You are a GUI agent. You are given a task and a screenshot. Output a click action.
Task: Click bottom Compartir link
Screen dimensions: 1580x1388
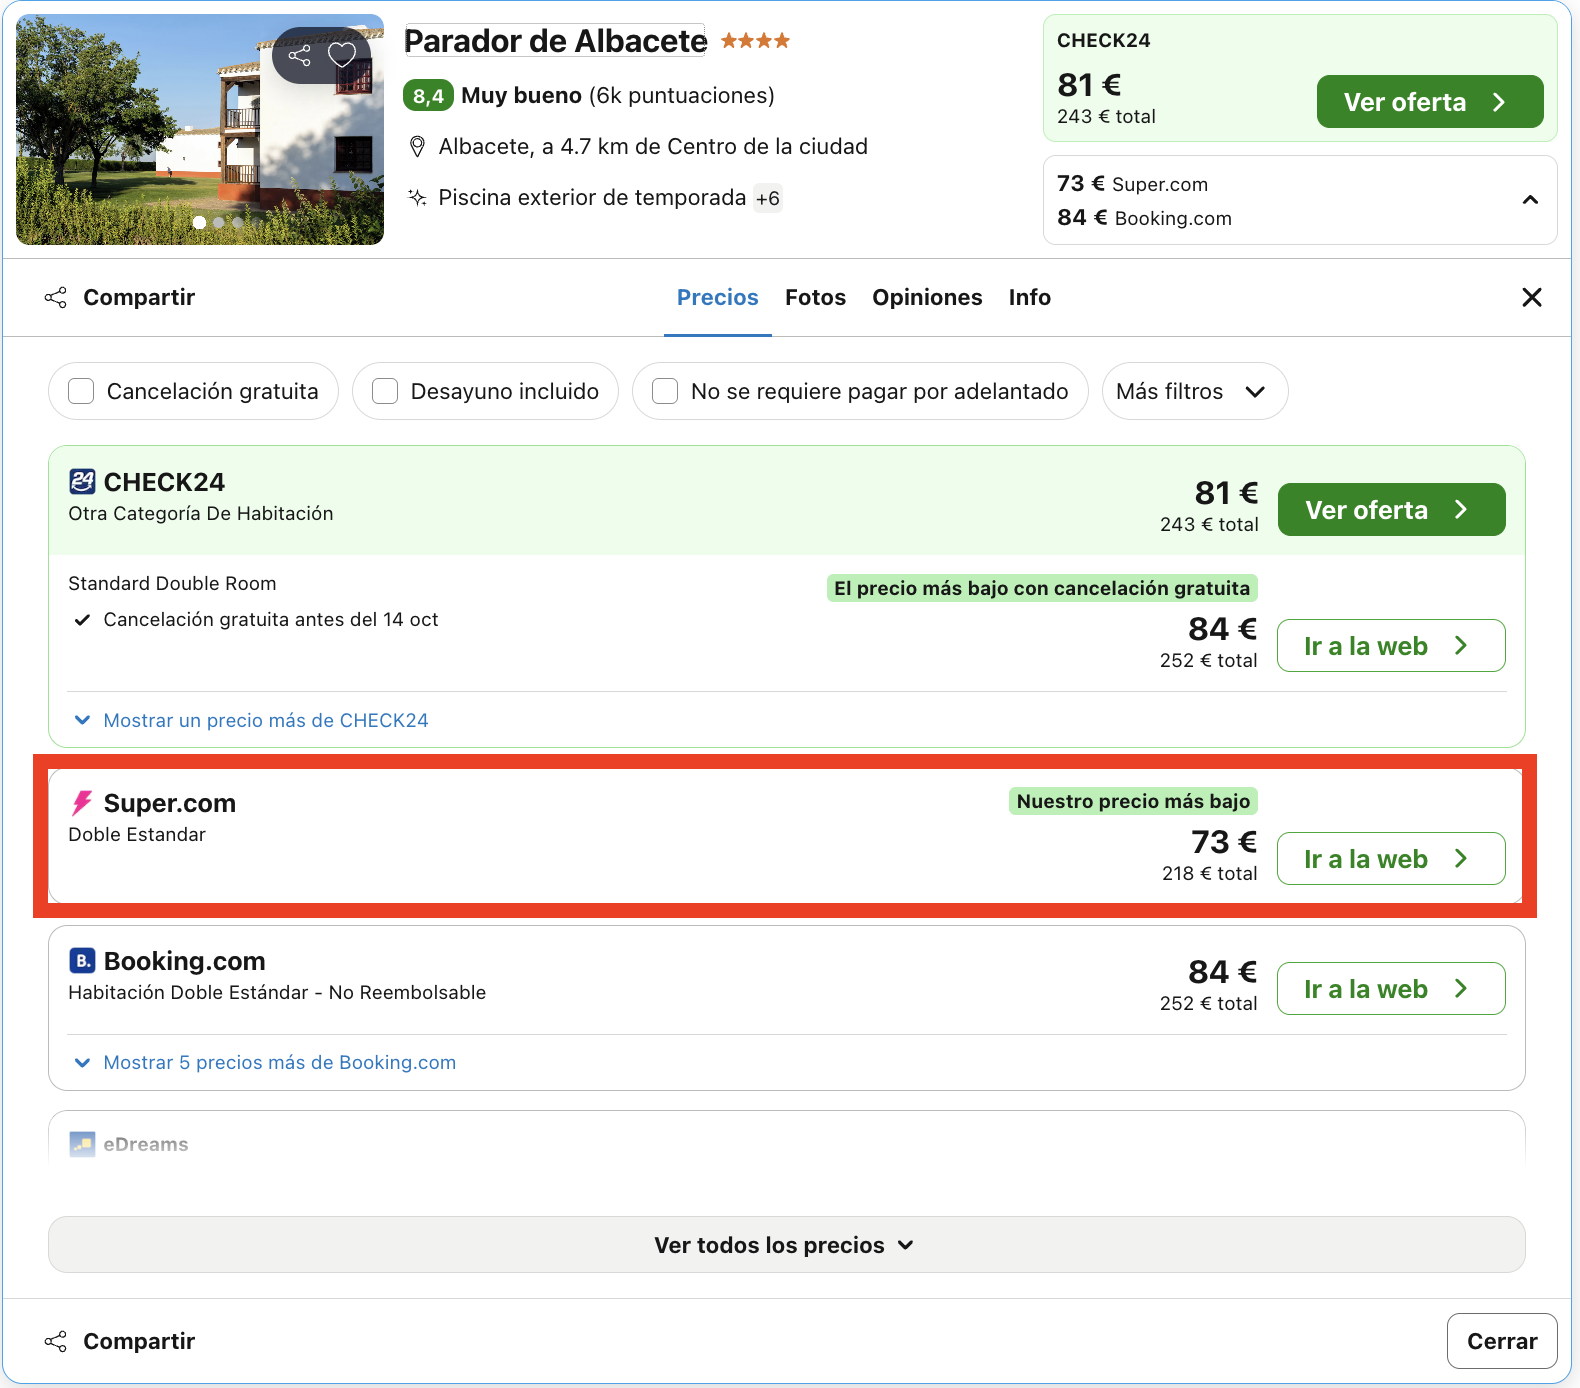[139, 1341]
